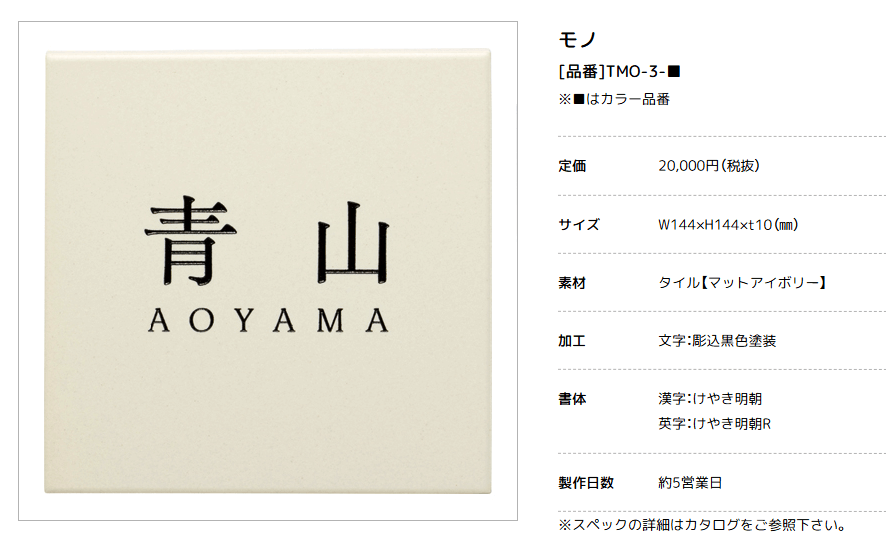Click the 青山 kanji on the plate
This screenshot has height=537, width=886.
(268, 241)
